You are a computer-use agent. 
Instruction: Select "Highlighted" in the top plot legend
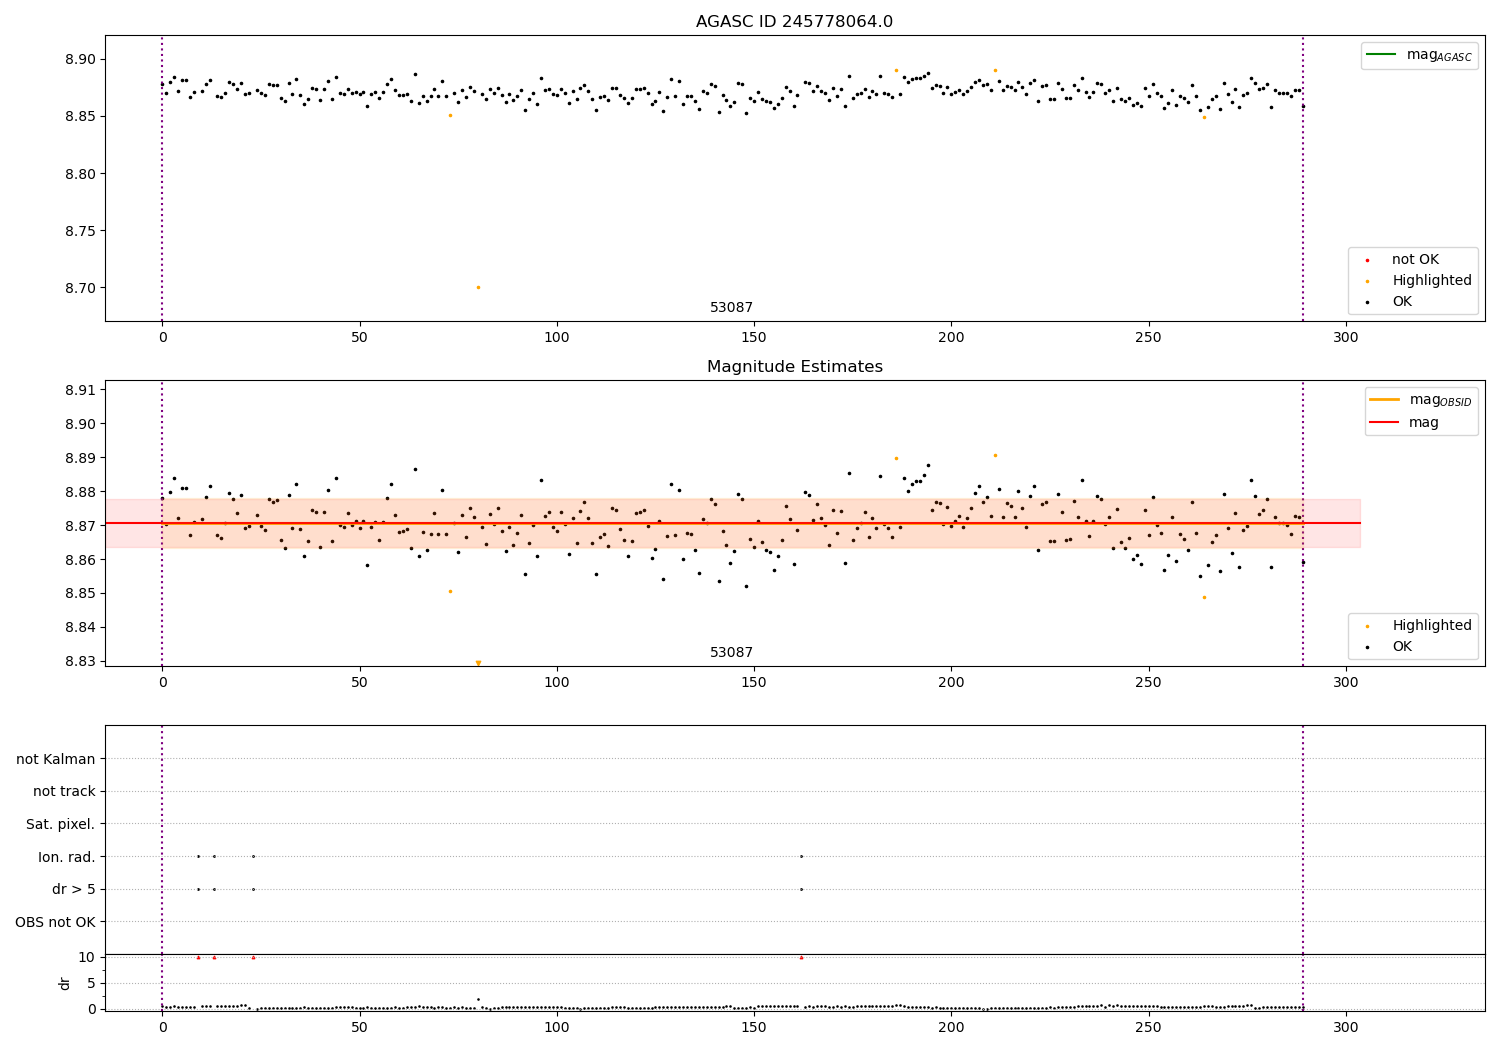coord(1432,281)
